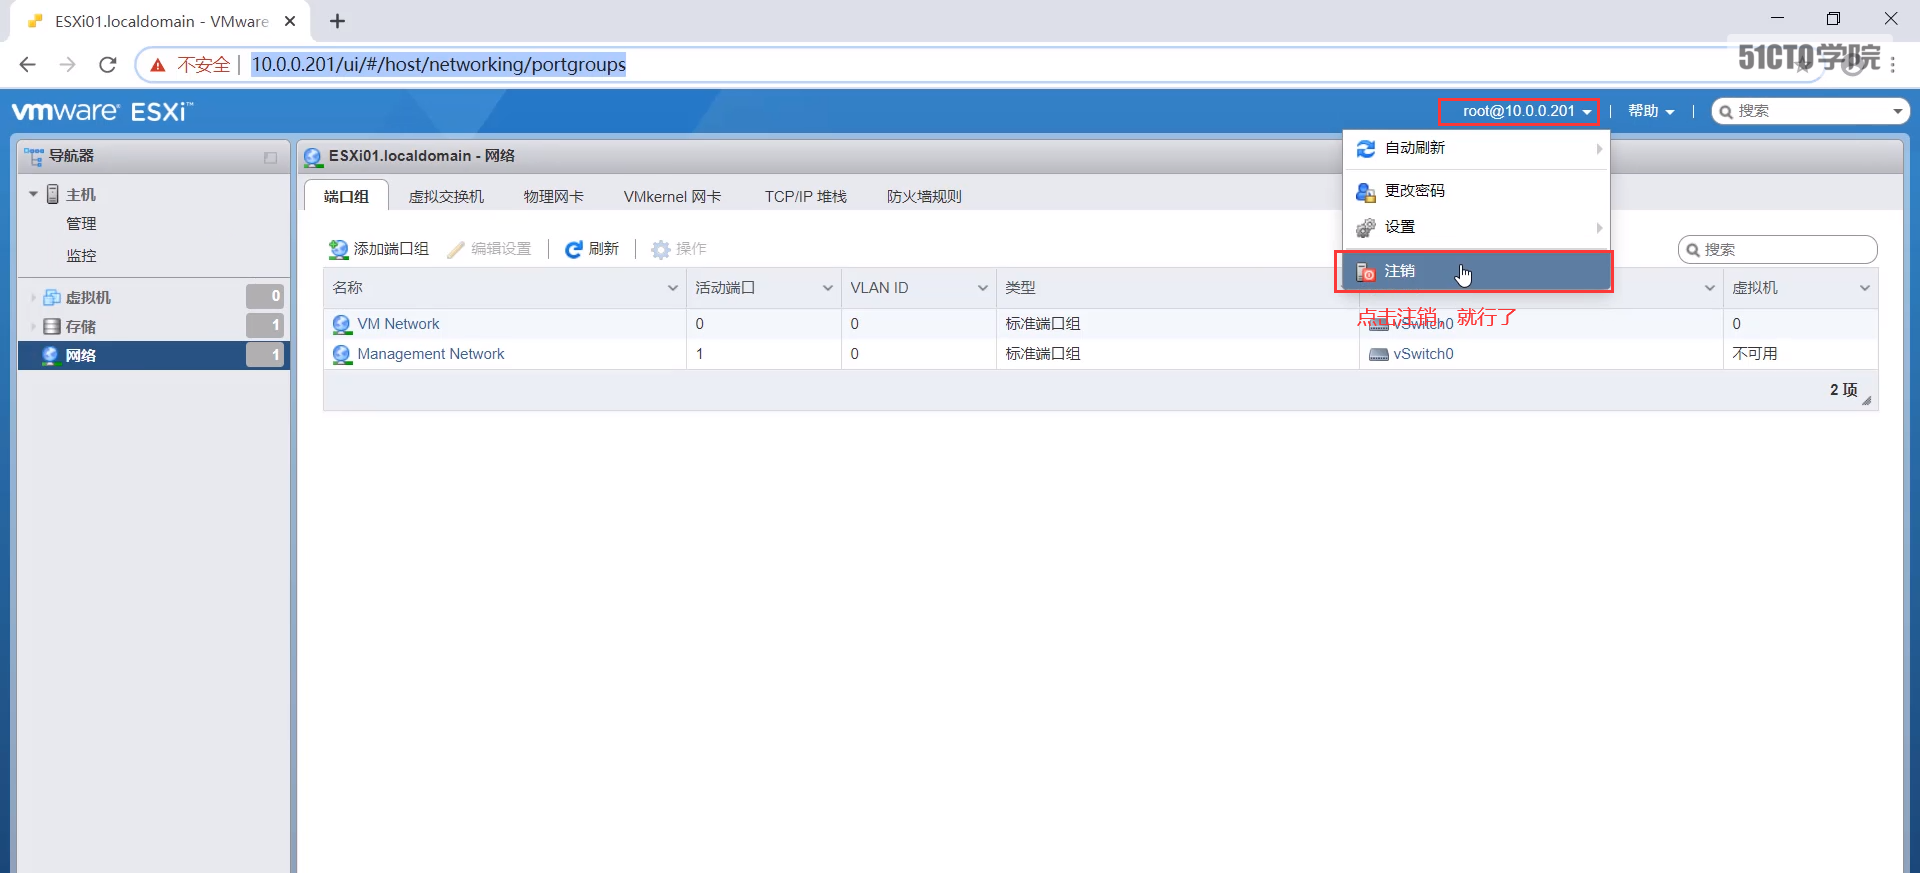Click the virtual machines count badge showing 0
This screenshot has width=1920, height=873.
pyautogui.click(x=265, y=296)
